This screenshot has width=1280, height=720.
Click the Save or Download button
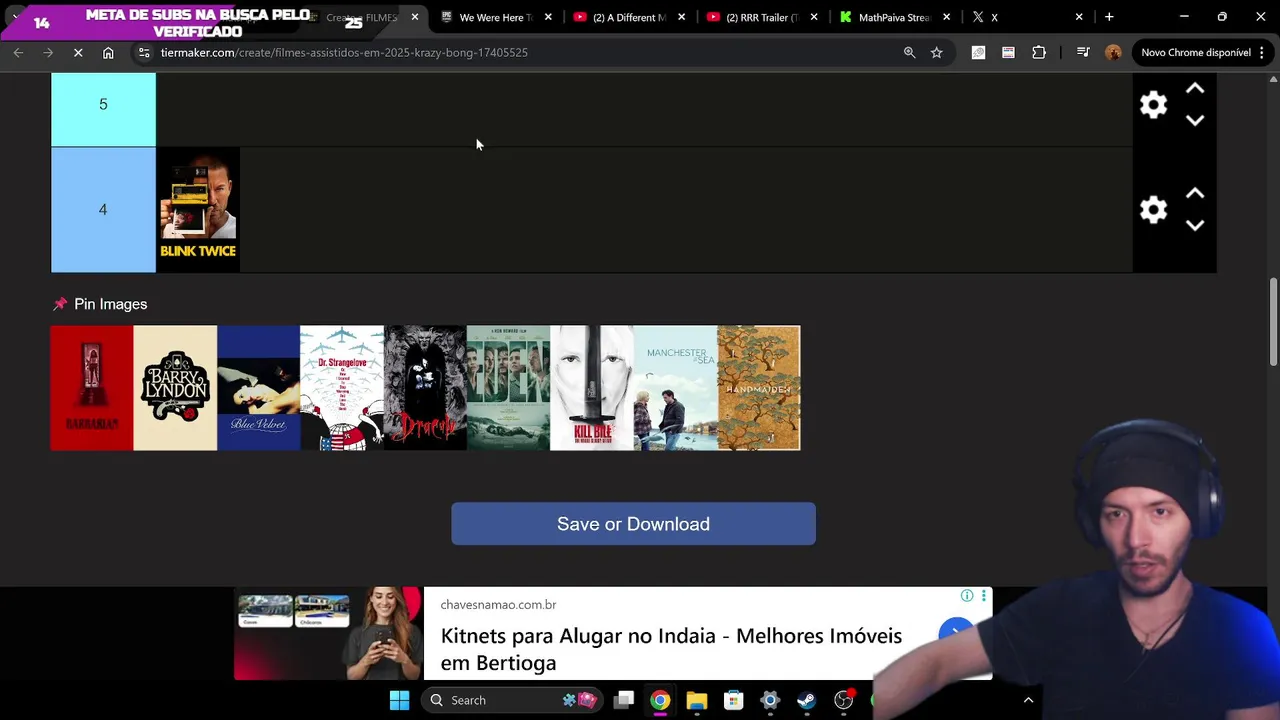tap(633, 524)
